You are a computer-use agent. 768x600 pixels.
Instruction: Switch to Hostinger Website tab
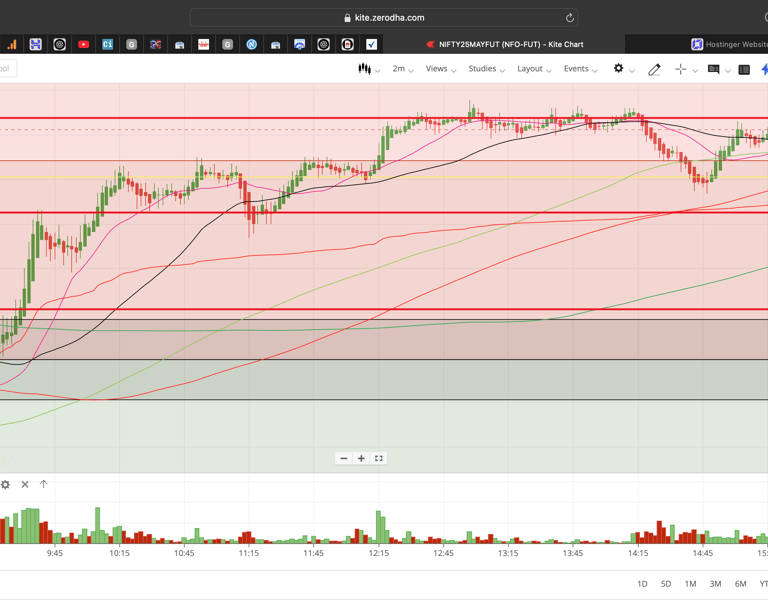(x=729, y=45)
